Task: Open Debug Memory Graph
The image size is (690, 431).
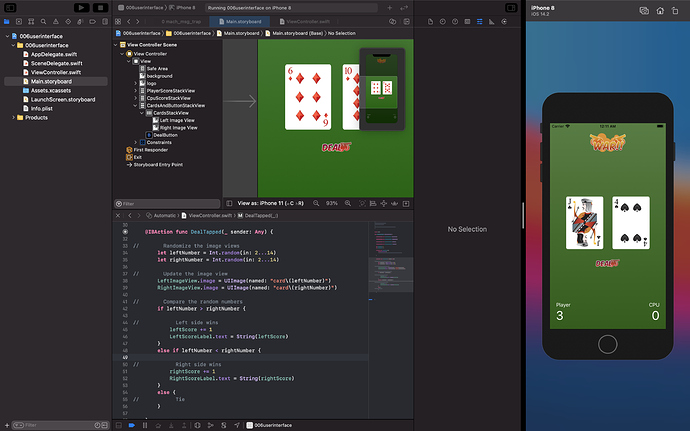Action: pyautogui.click(x=210, y=425)
